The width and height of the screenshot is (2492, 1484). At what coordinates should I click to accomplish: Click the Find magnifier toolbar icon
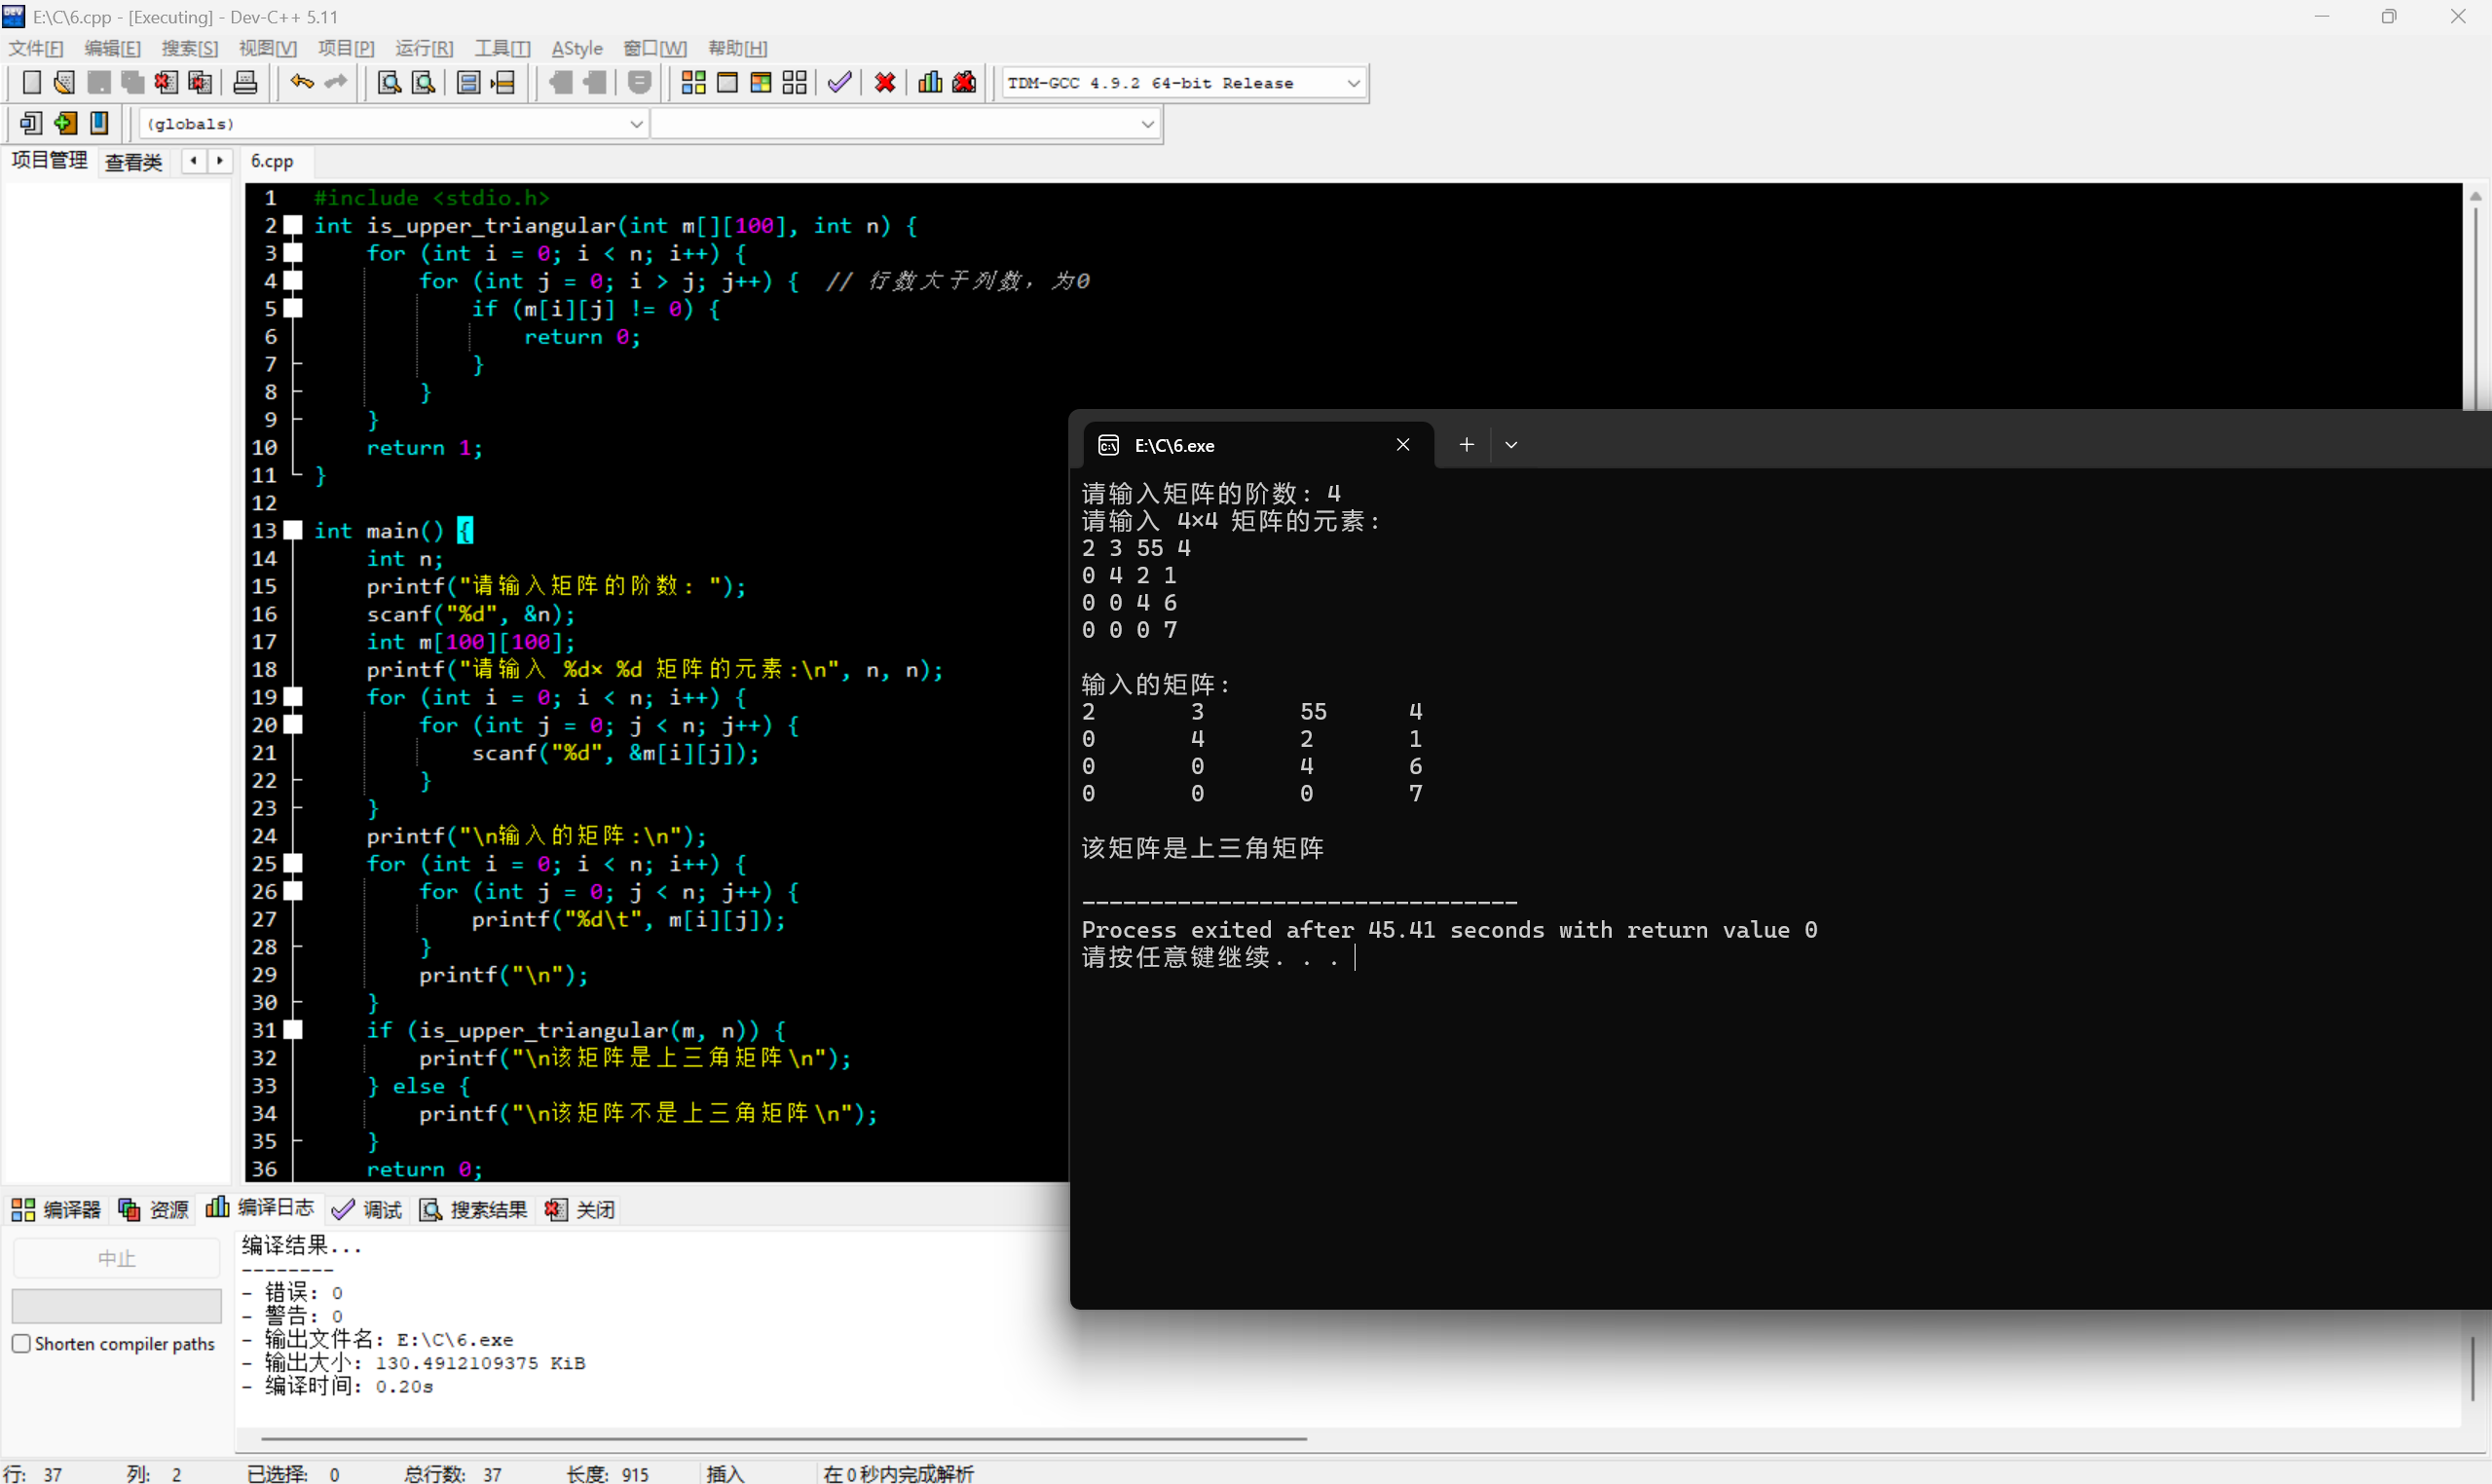pyautogui.click(x=389, y=83)
